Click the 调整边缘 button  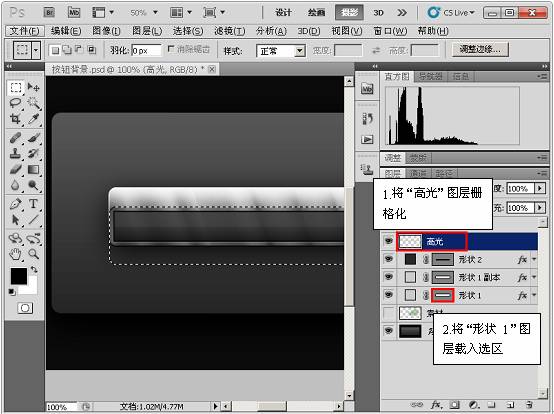[x=480, y=50]
